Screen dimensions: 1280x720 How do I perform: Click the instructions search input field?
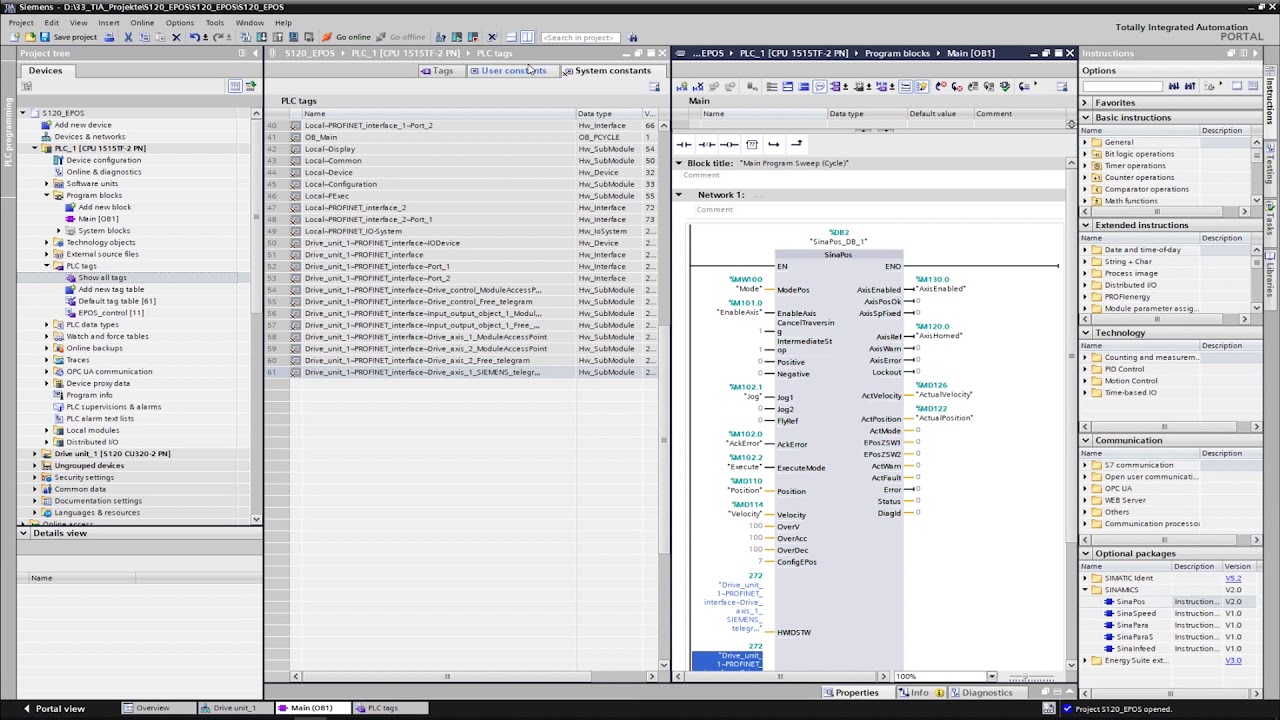[1123, 86]
